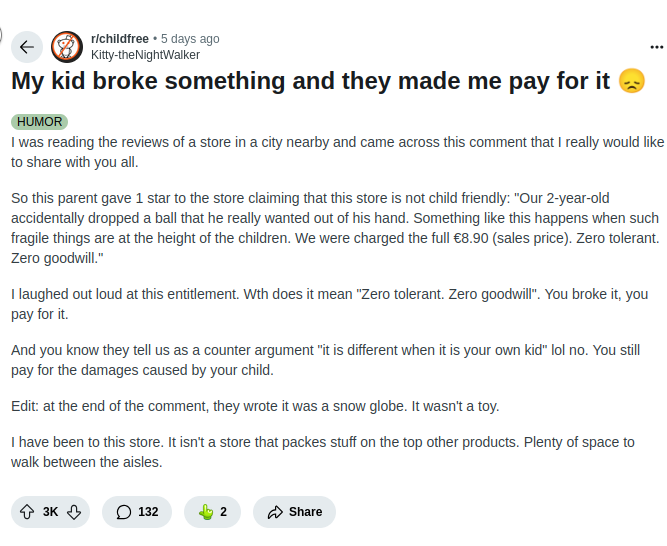Filter posts by the HUMOR flair tag
Image resolution: width=667 pixels, height=546 pixels.
(40, 122)
